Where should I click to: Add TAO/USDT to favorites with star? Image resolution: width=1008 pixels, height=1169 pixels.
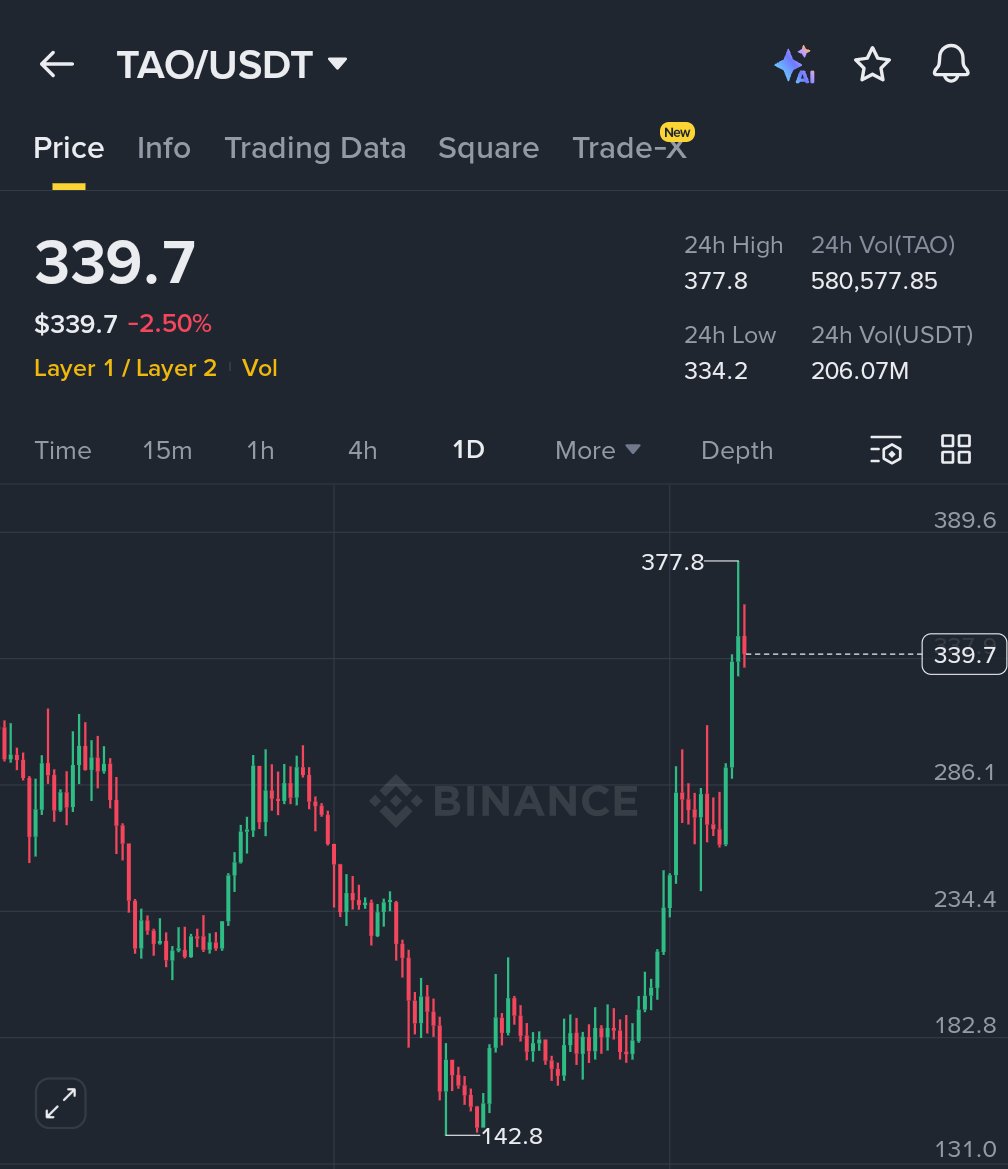(x=872, y=66)
